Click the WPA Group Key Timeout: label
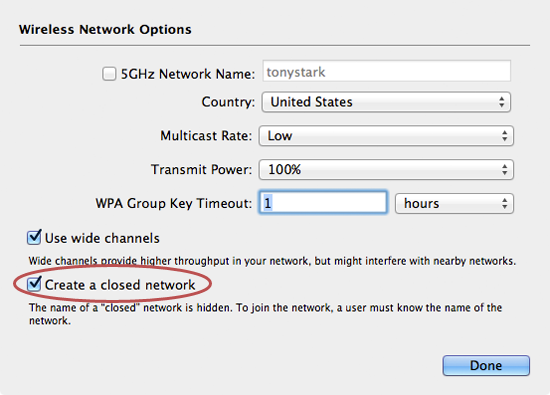Image resolution: width=550 pixels, height=395 pixels. tap(174, 203)
